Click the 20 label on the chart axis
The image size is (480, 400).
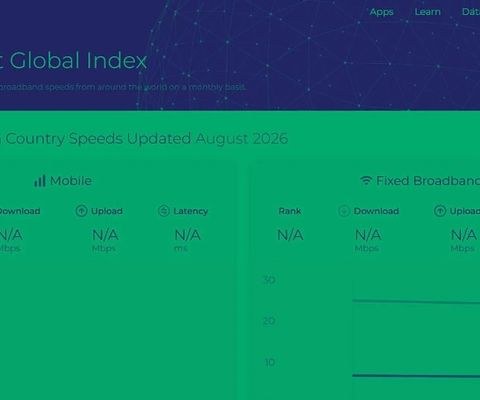point(269,321)
